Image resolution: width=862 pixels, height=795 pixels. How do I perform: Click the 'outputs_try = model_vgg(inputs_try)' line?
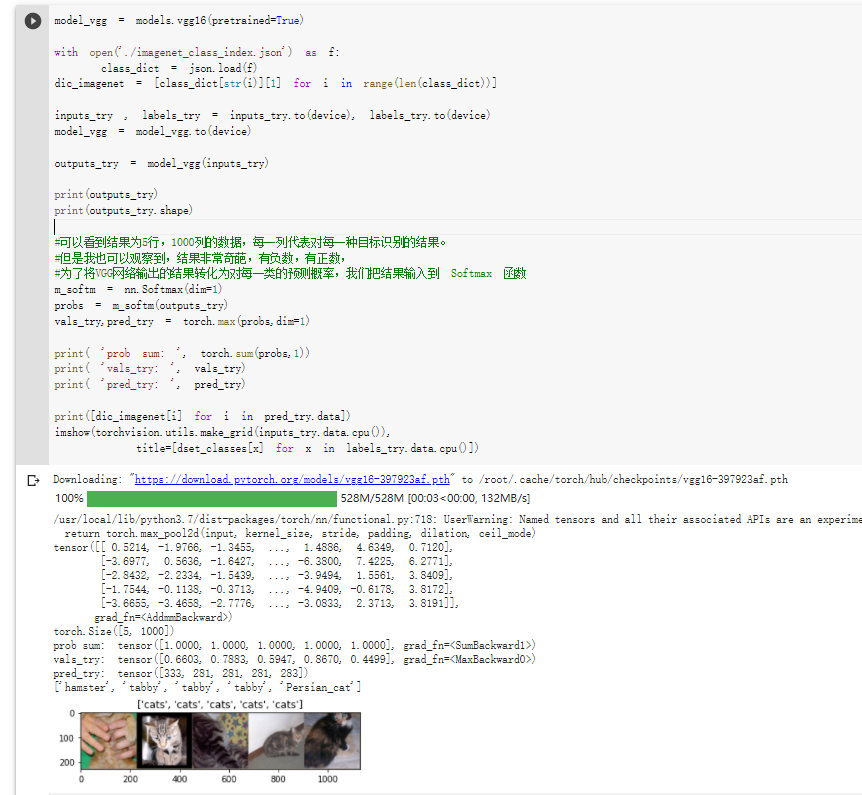161,163
